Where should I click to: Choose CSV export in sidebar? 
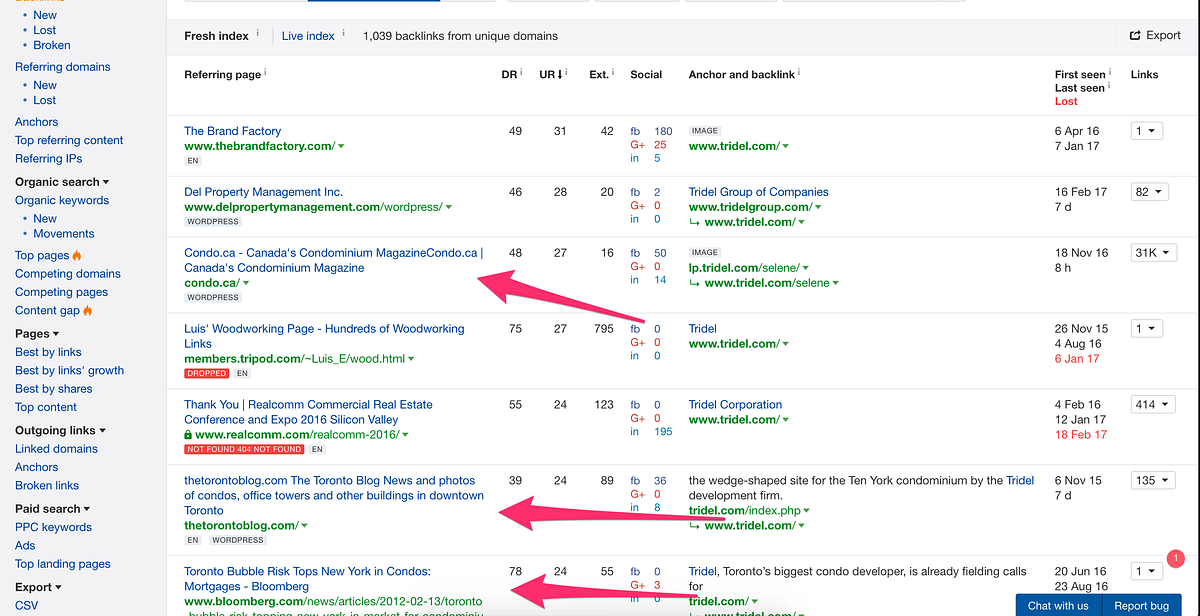27,606
